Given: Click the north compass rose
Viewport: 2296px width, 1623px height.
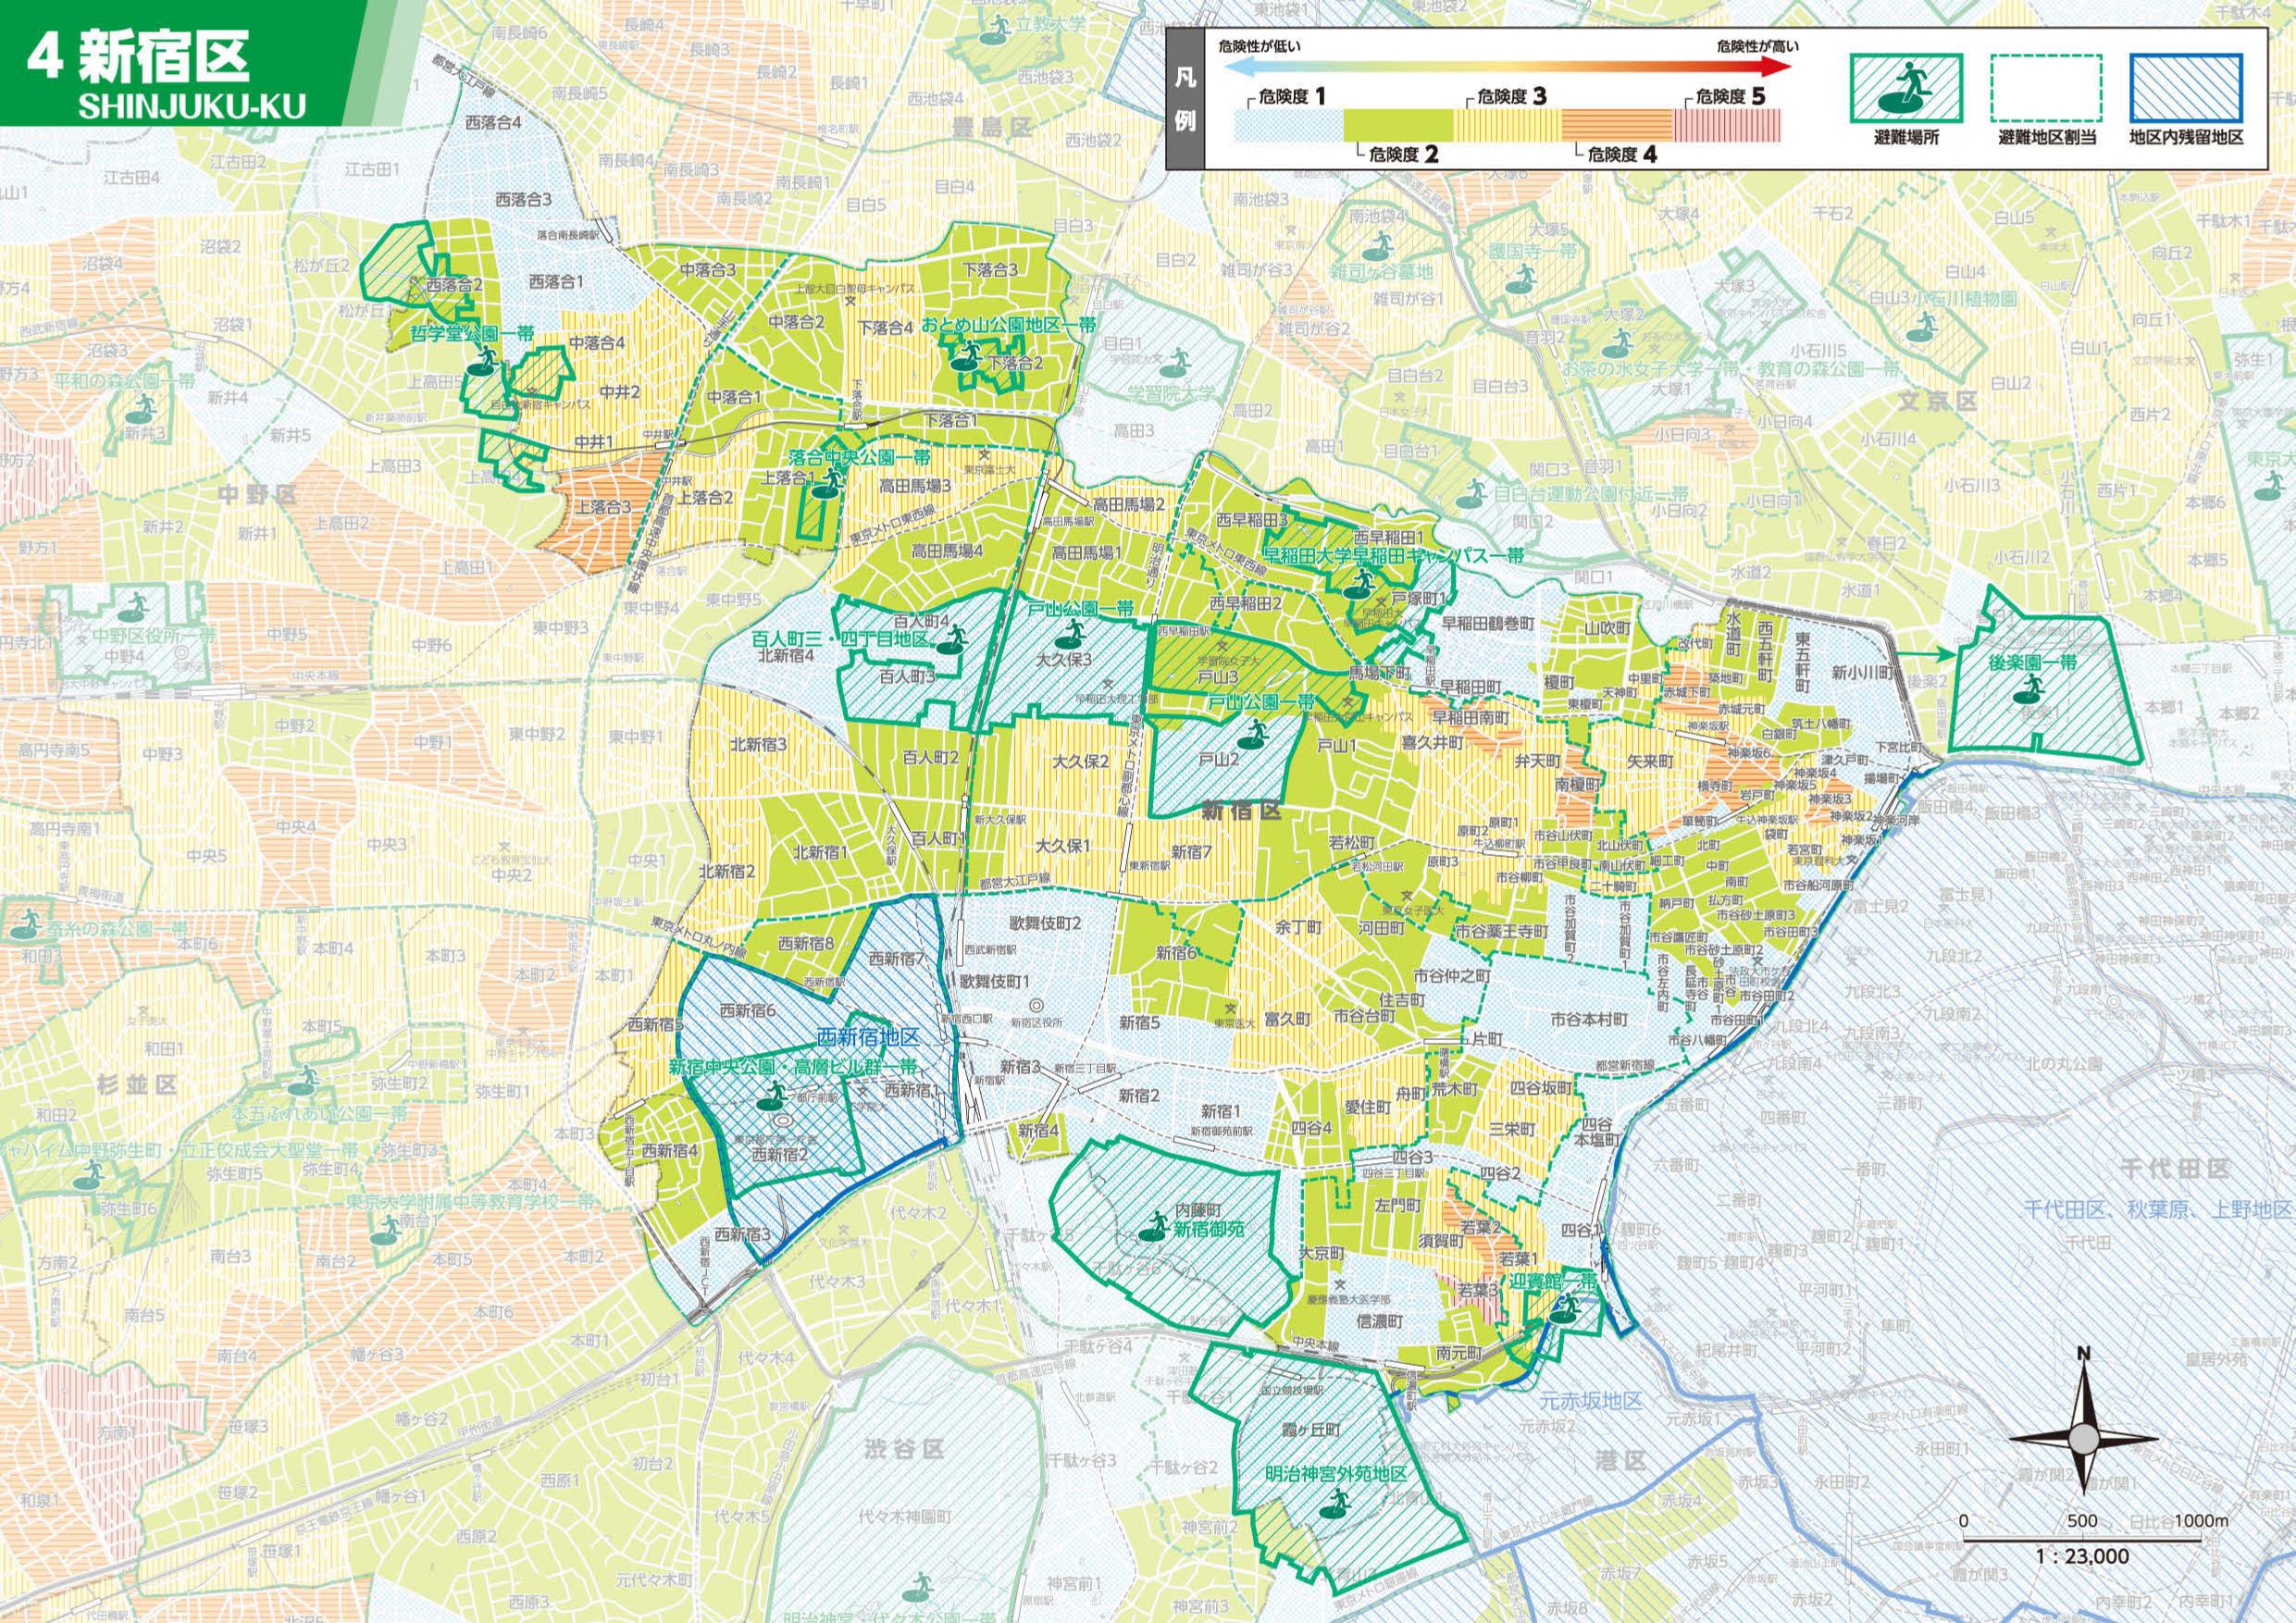Looking at the screenshot, I should (x=2084, y=1440).
